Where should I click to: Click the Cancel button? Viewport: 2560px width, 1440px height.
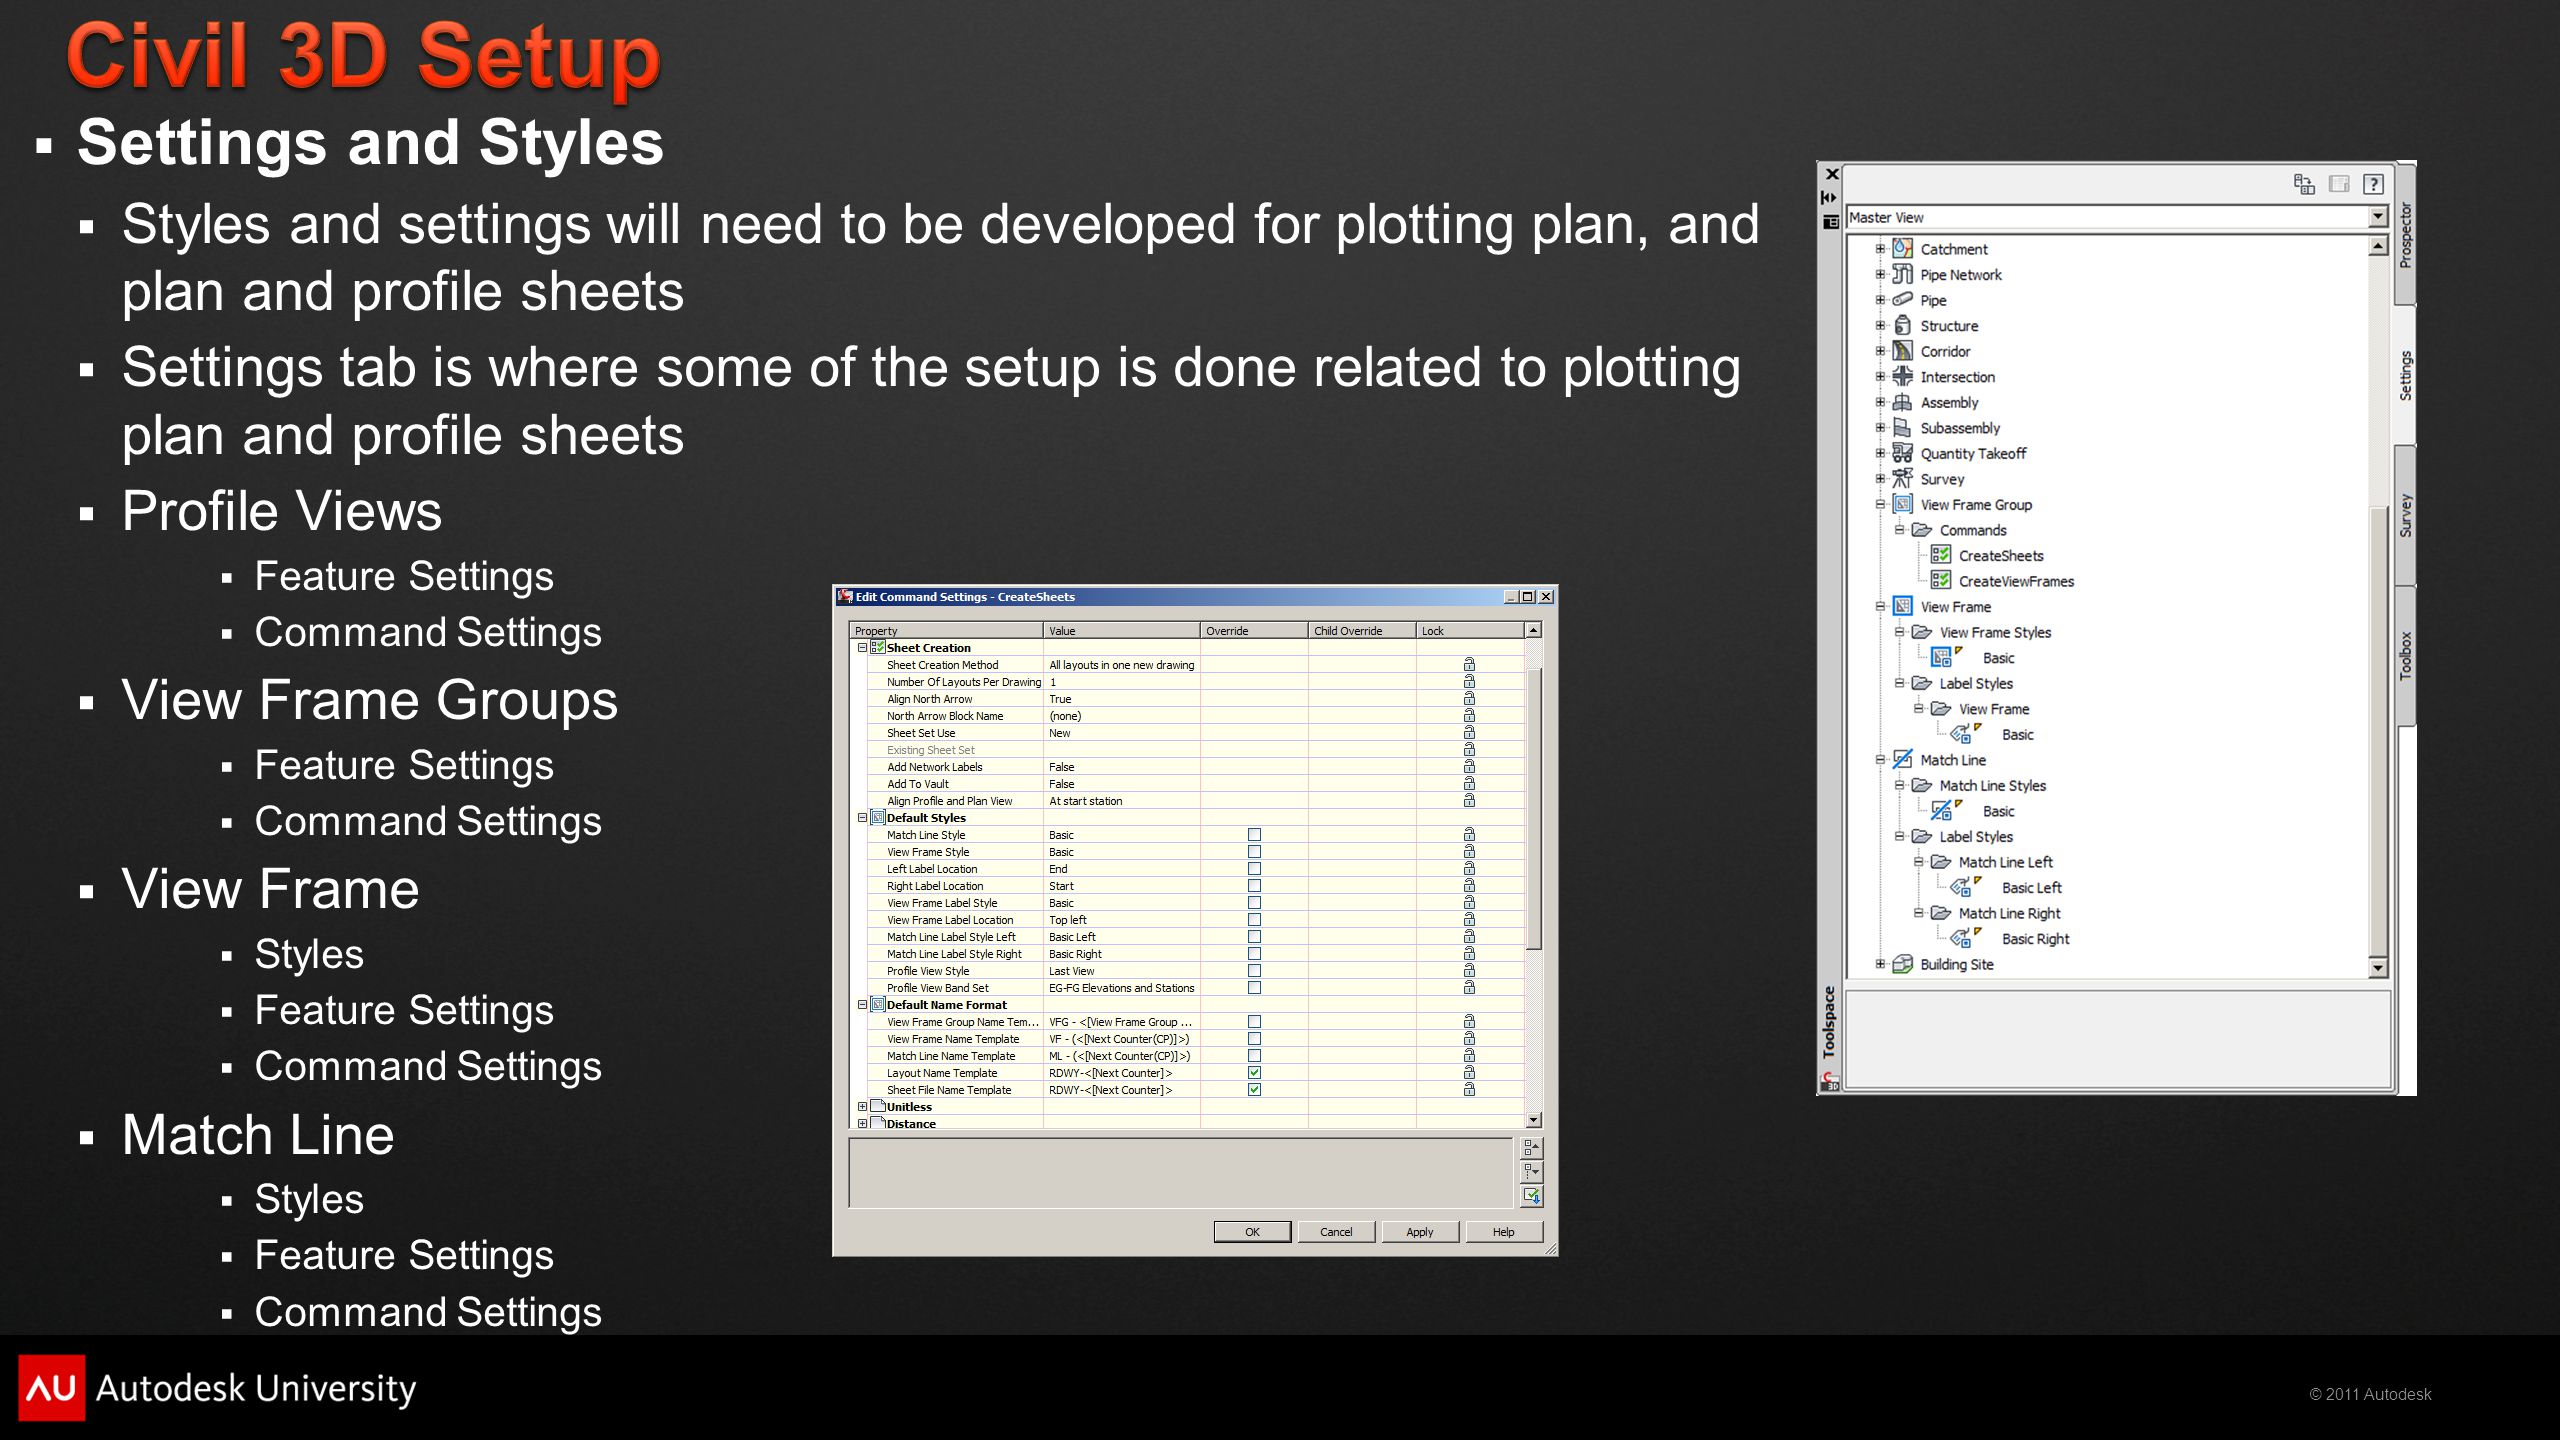pos(1336,1231)
